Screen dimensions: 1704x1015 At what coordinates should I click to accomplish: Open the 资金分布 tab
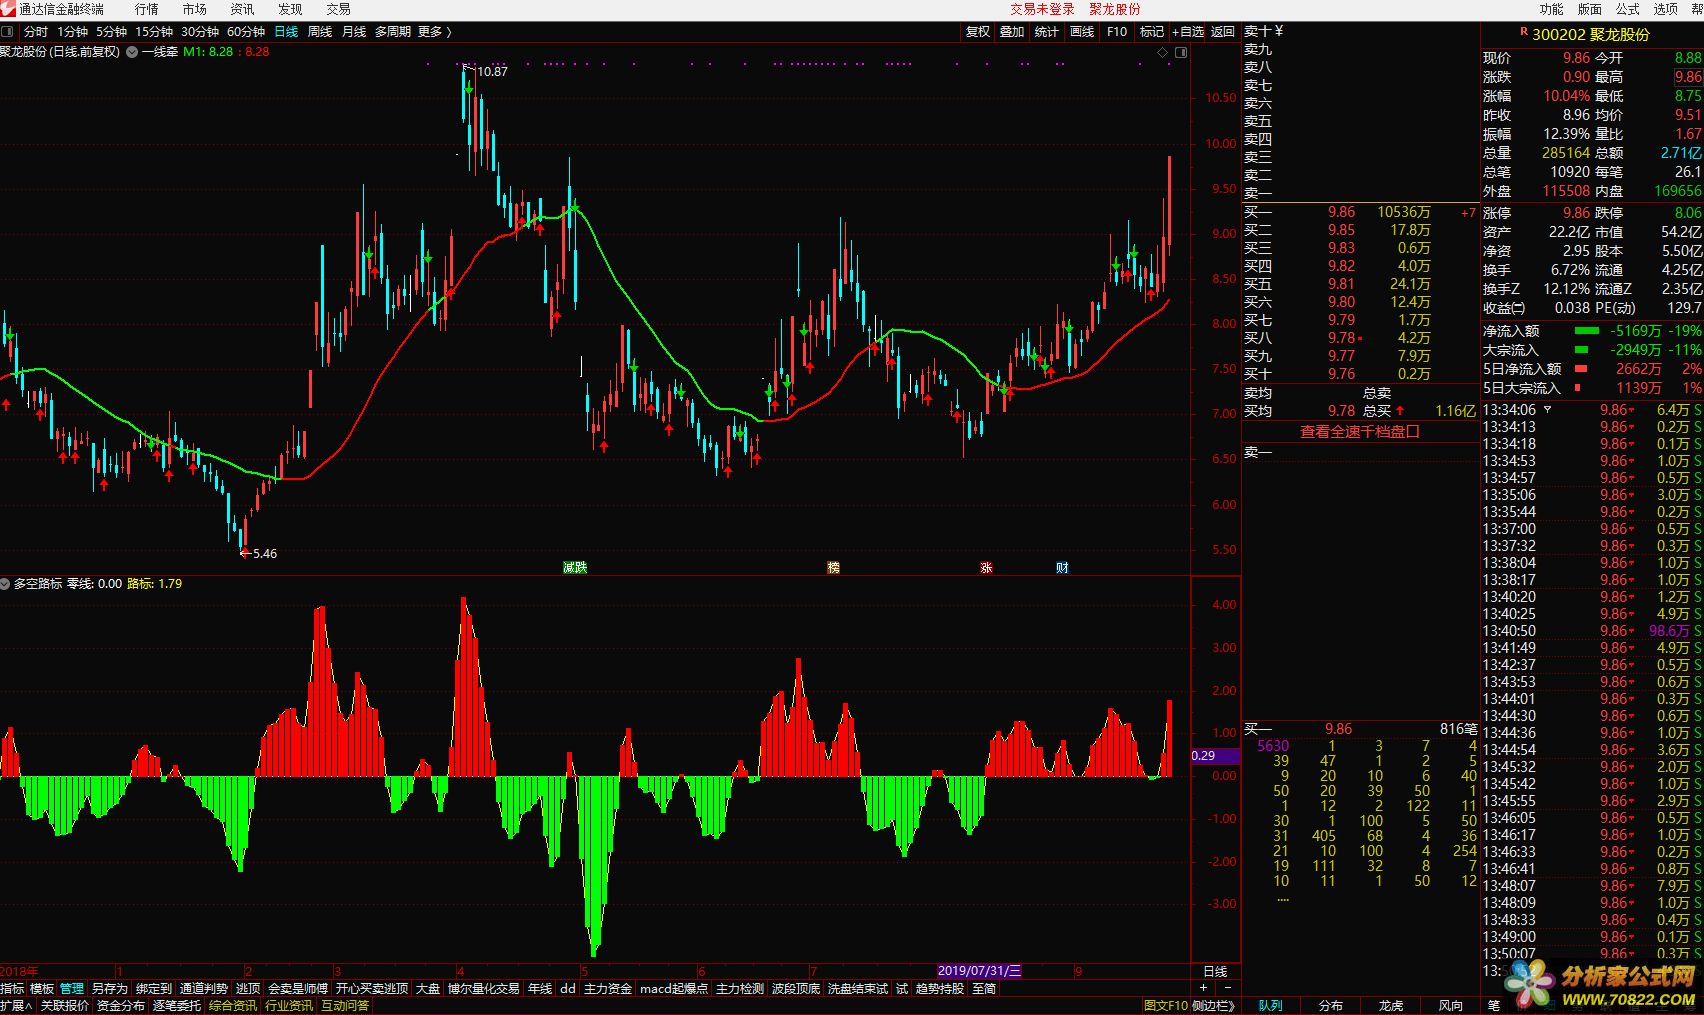pyautogui.click(x=121, y=1005)
